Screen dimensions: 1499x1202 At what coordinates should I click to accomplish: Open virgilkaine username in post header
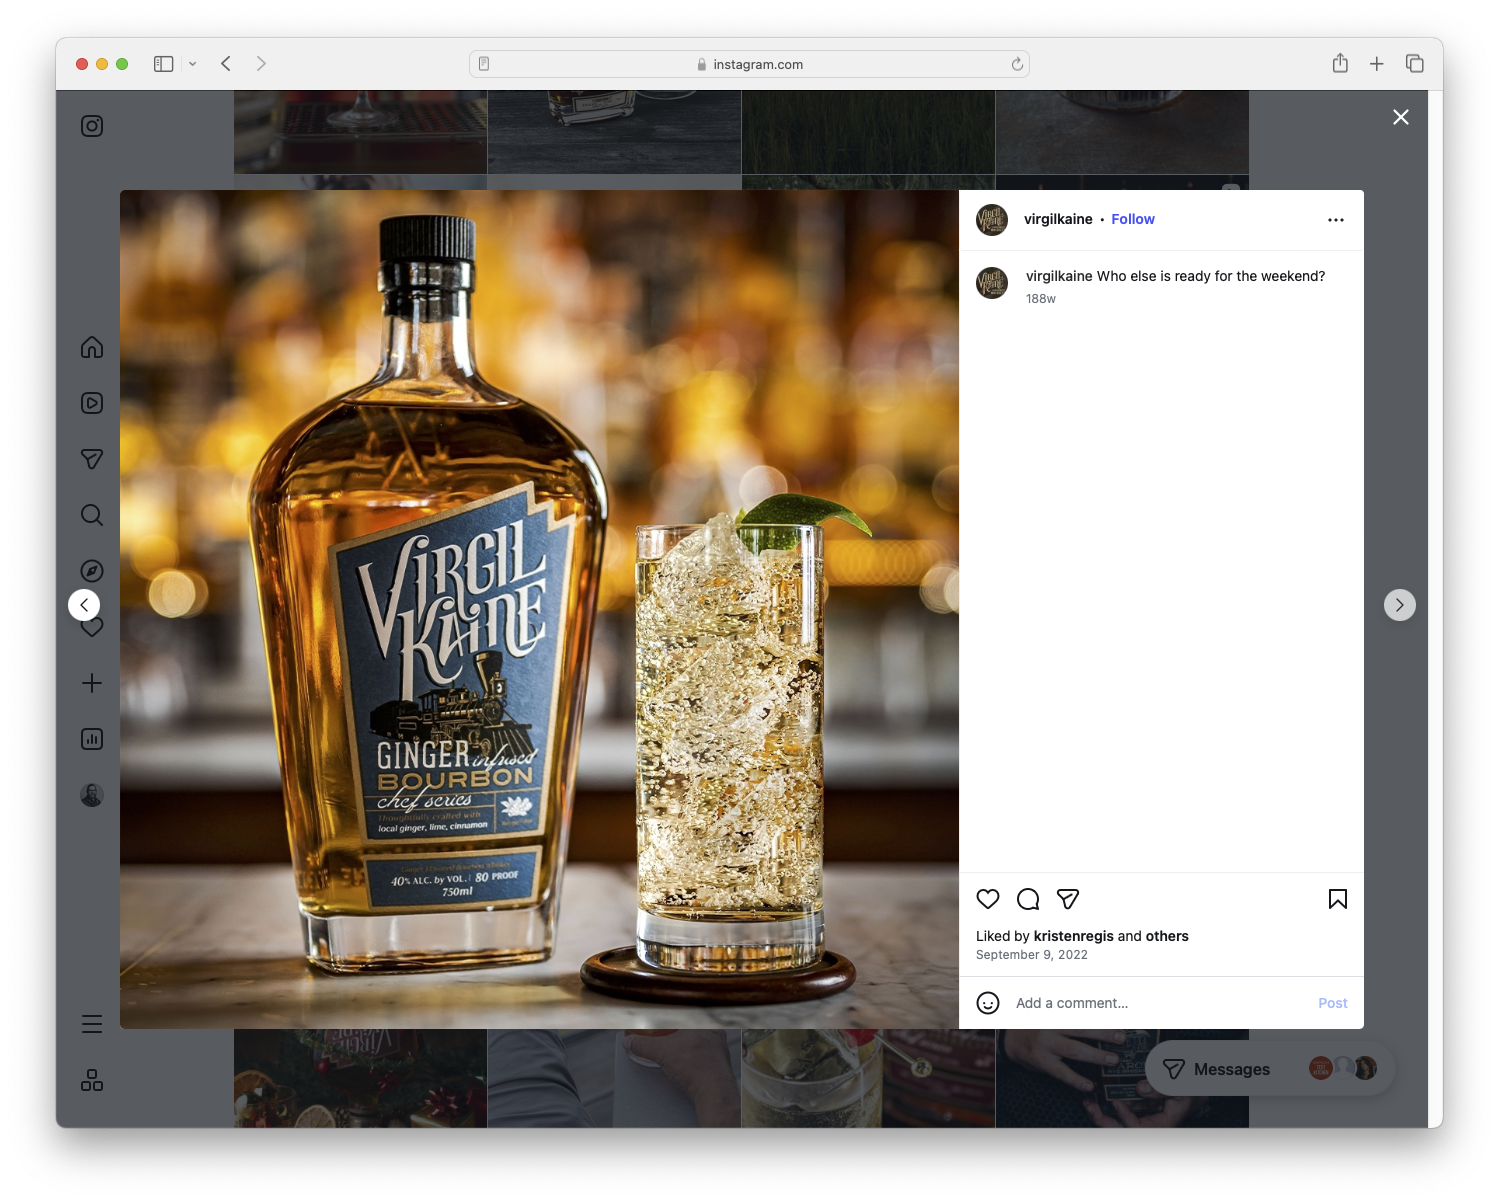pos(1058,219)
